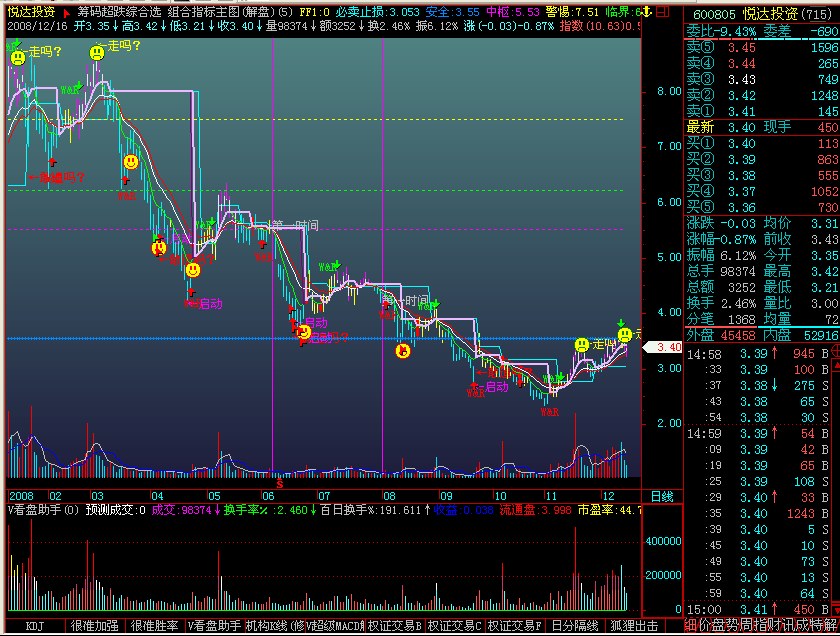Click the first 走吗? sad face near January
This screenshot has height=636, width=840.
coord(18,57)
